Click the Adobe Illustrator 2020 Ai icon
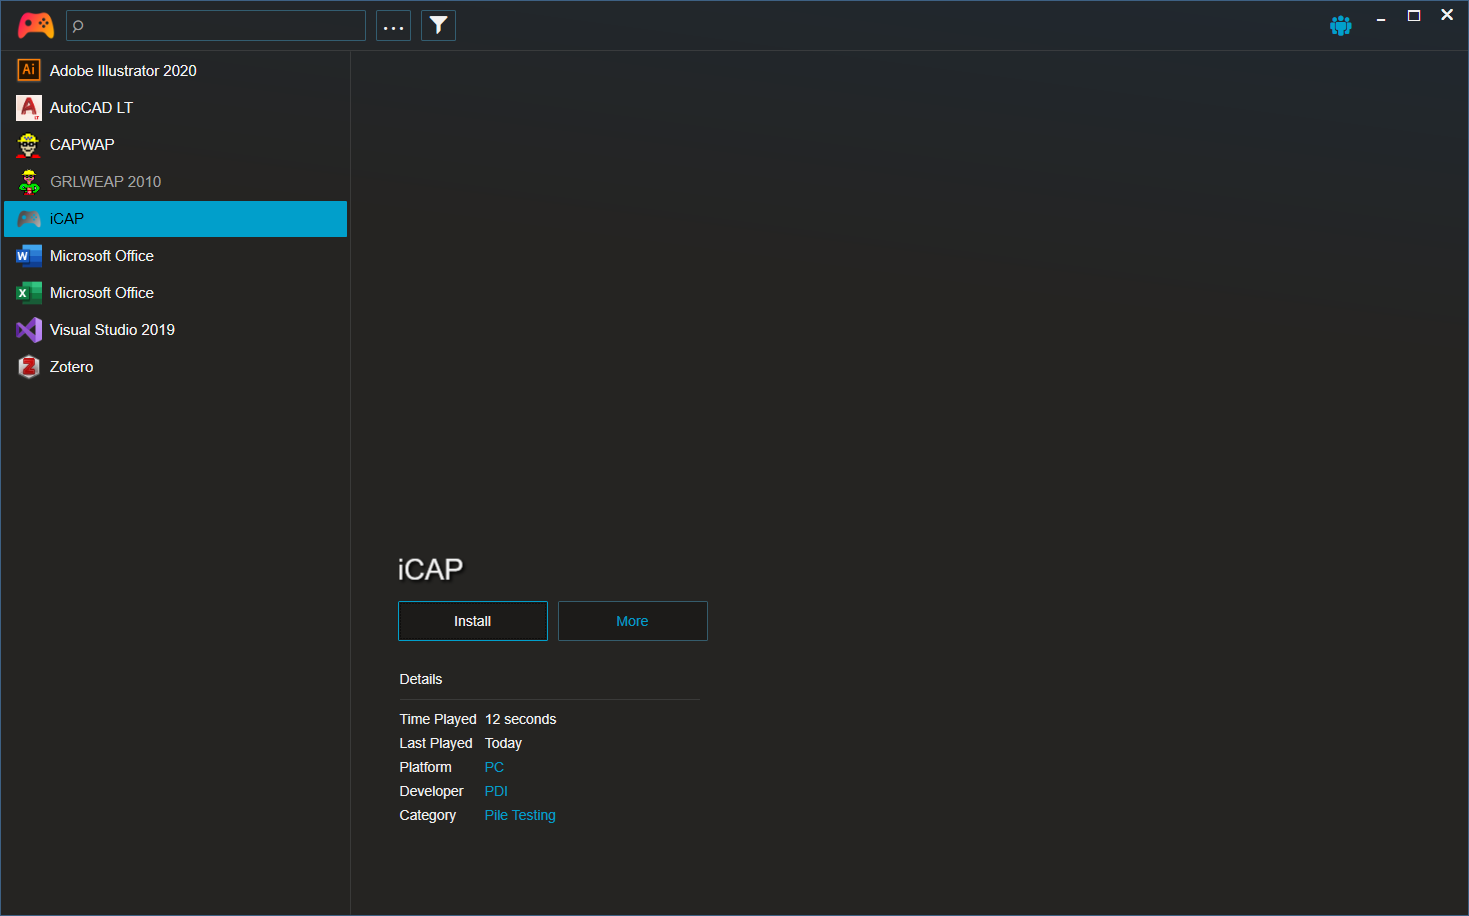Viewport: 1469px width, 916px height. click(x=29, y=70)
